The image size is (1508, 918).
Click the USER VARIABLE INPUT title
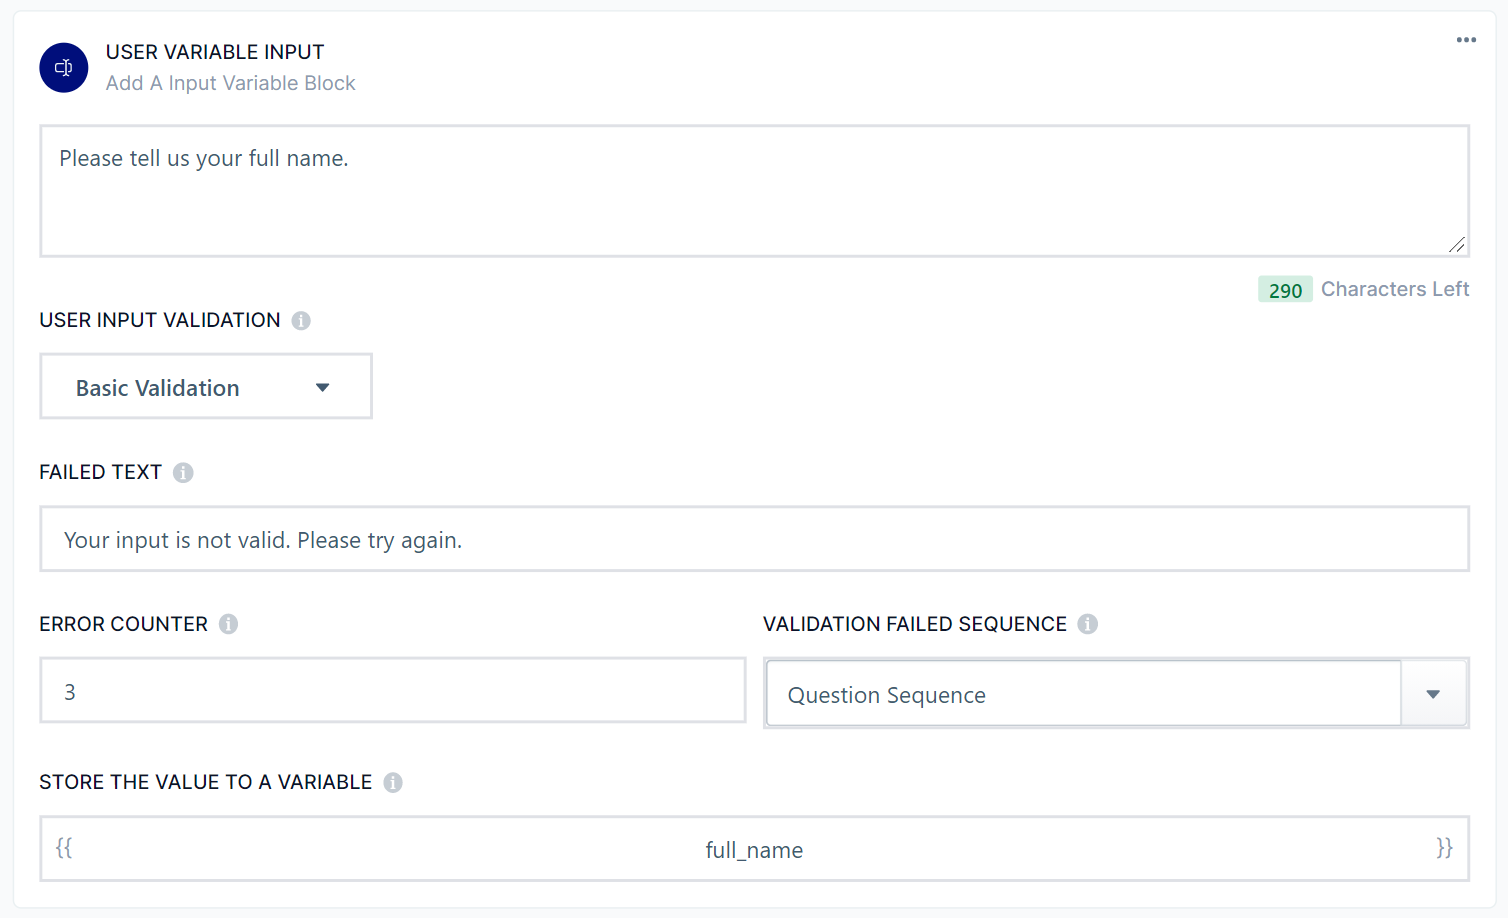[215, 52]
